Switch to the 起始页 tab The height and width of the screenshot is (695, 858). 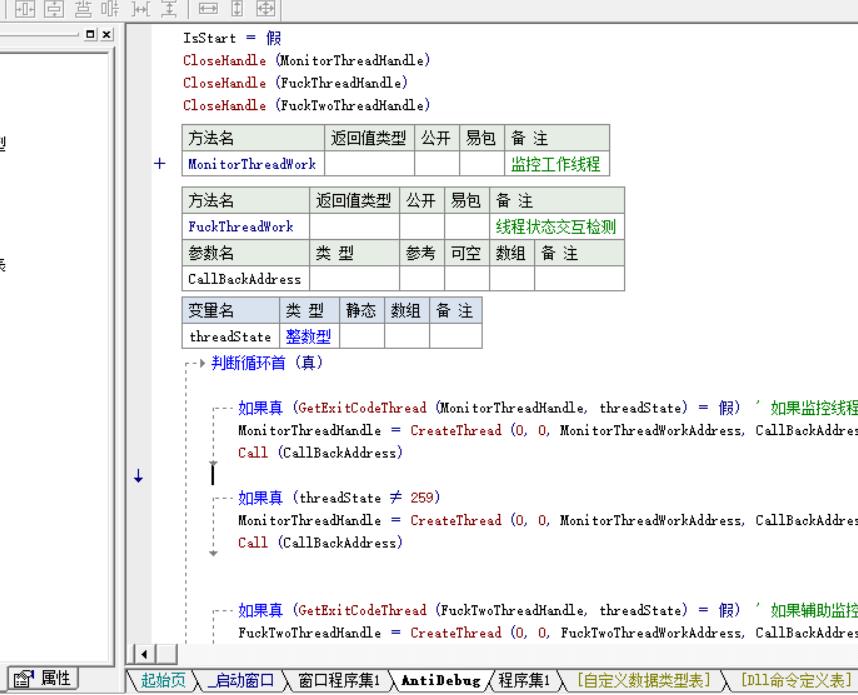(x=163, y=680)
